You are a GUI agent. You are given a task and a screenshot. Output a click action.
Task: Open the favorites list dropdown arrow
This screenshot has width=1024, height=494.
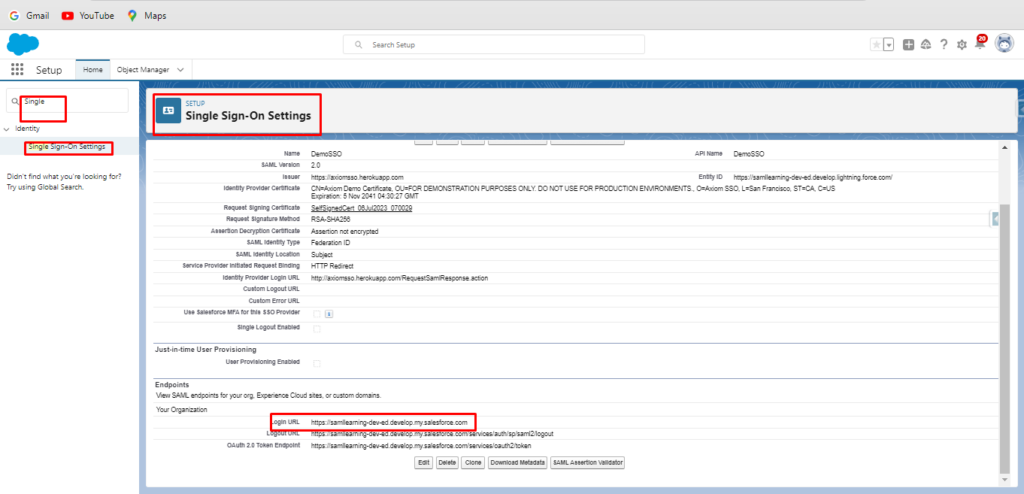(x=889, y=44)
